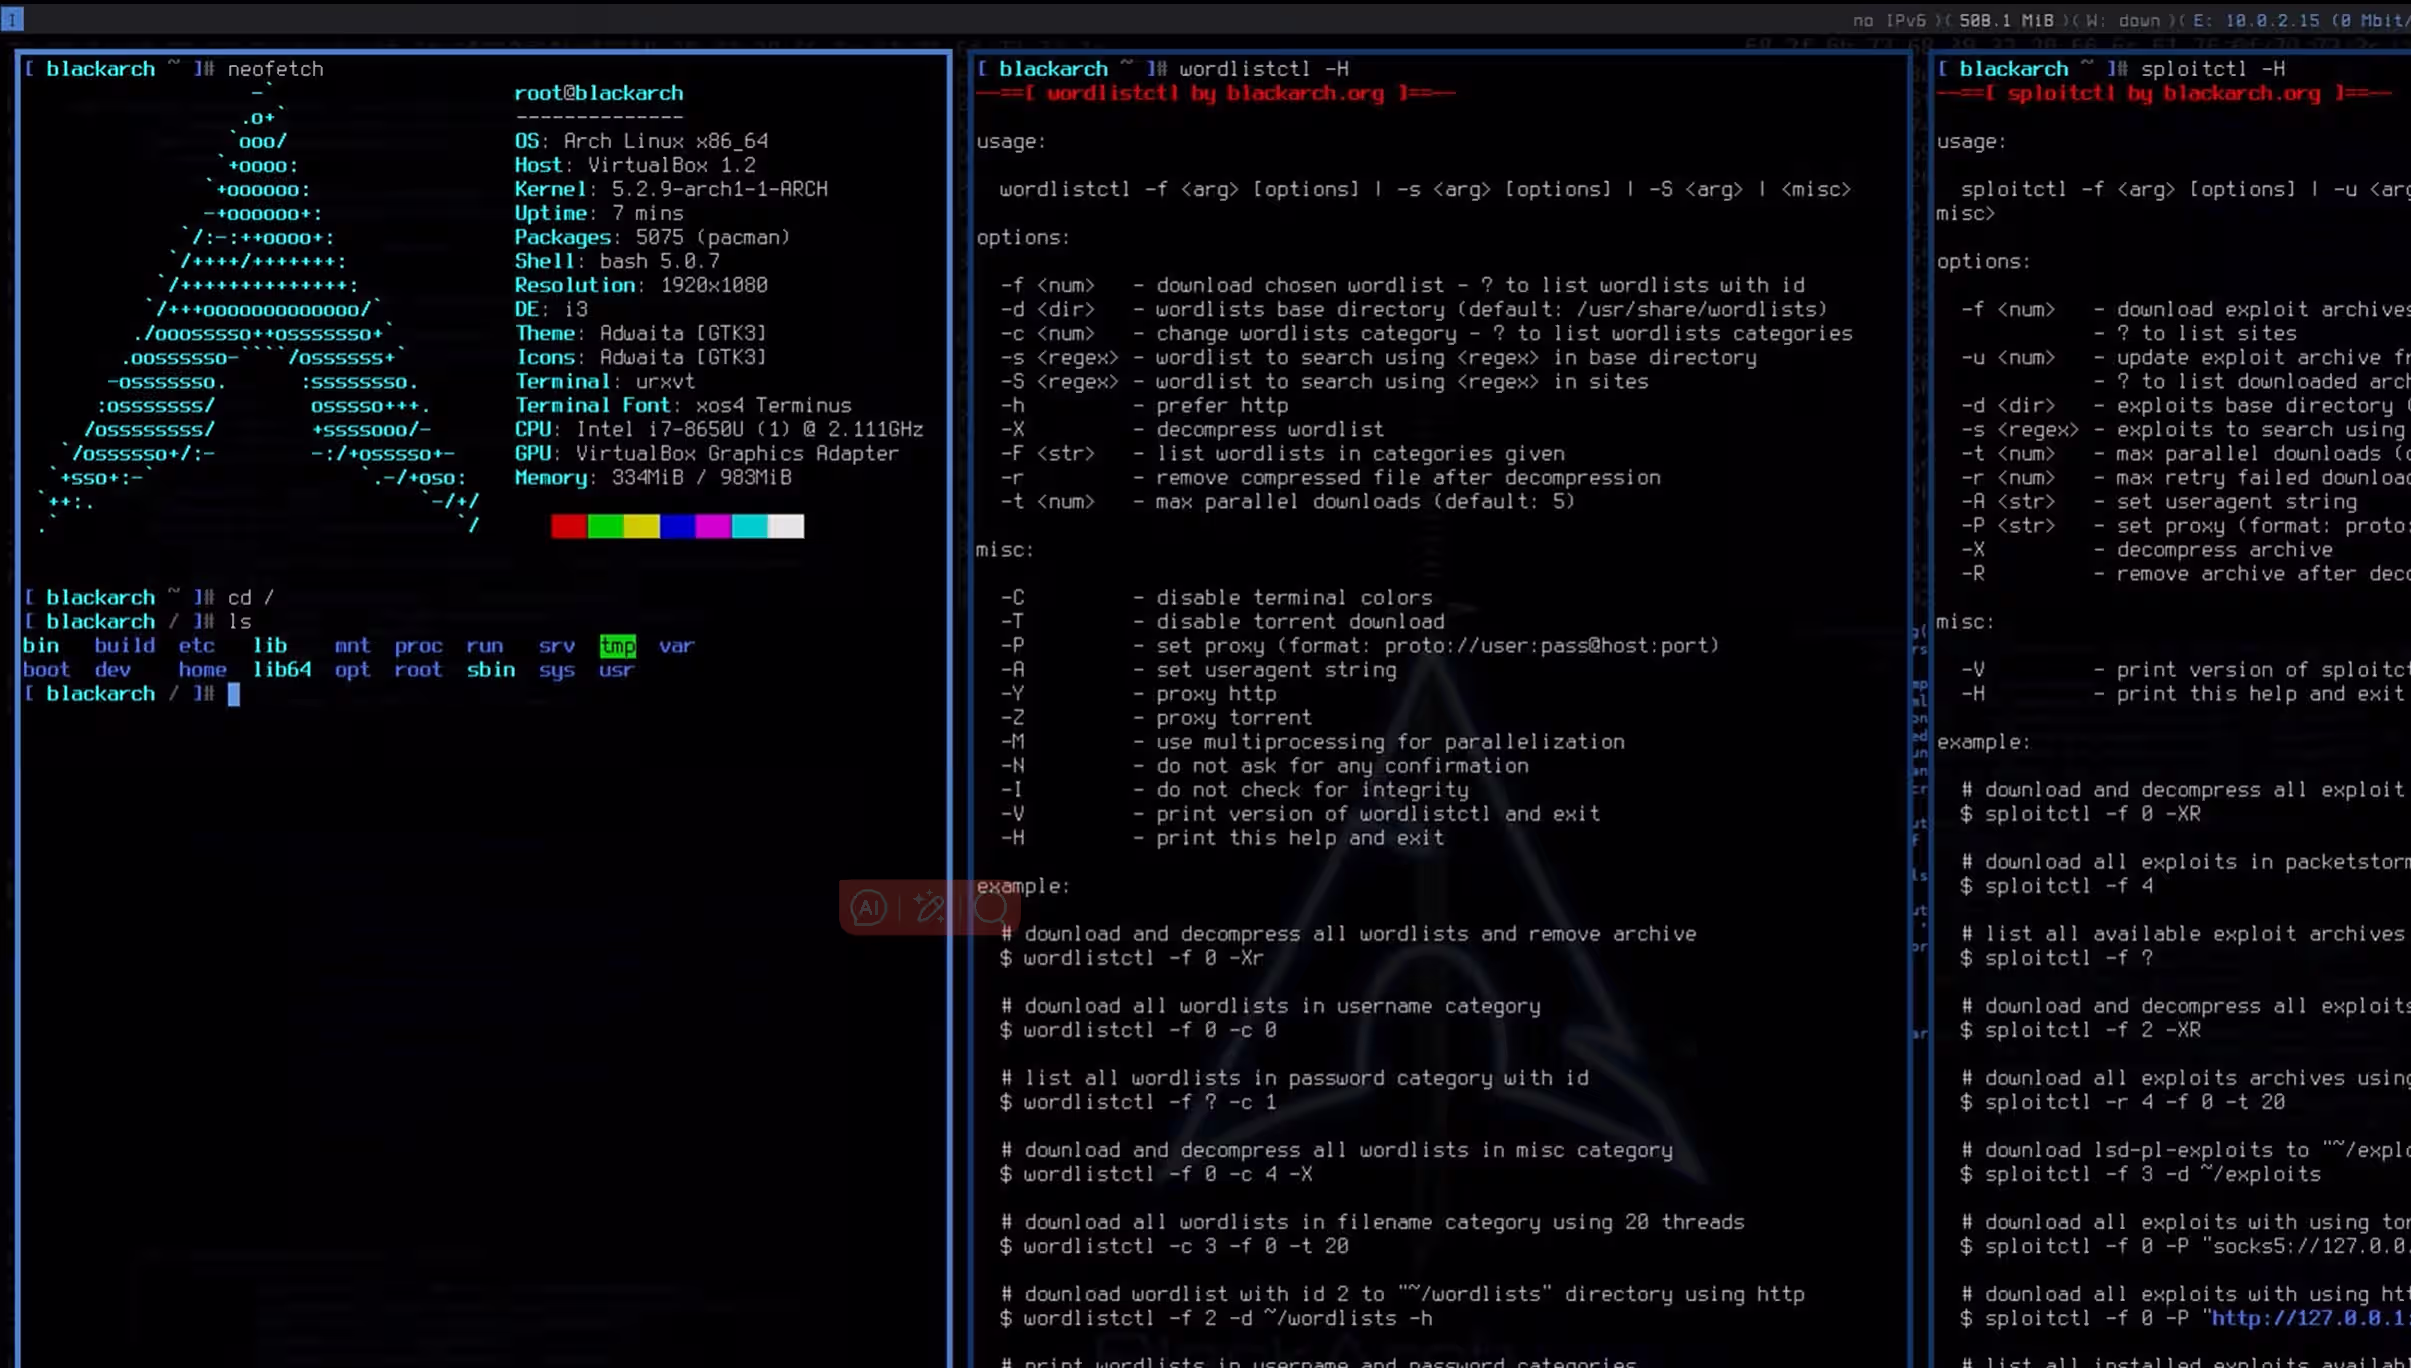Click the 'no IPv6' status bar item

click(x=1888, y=20)
